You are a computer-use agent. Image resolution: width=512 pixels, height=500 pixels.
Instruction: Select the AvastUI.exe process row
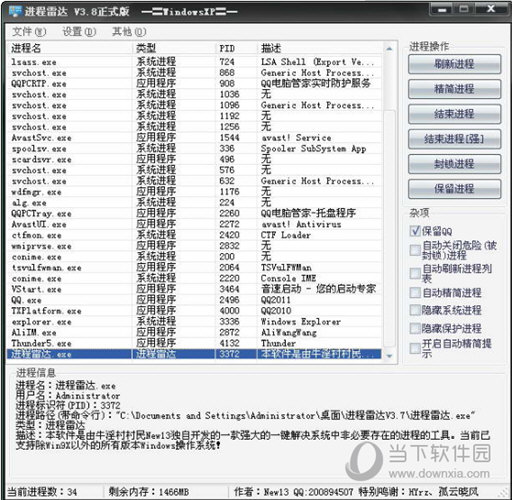click(195, 224)
